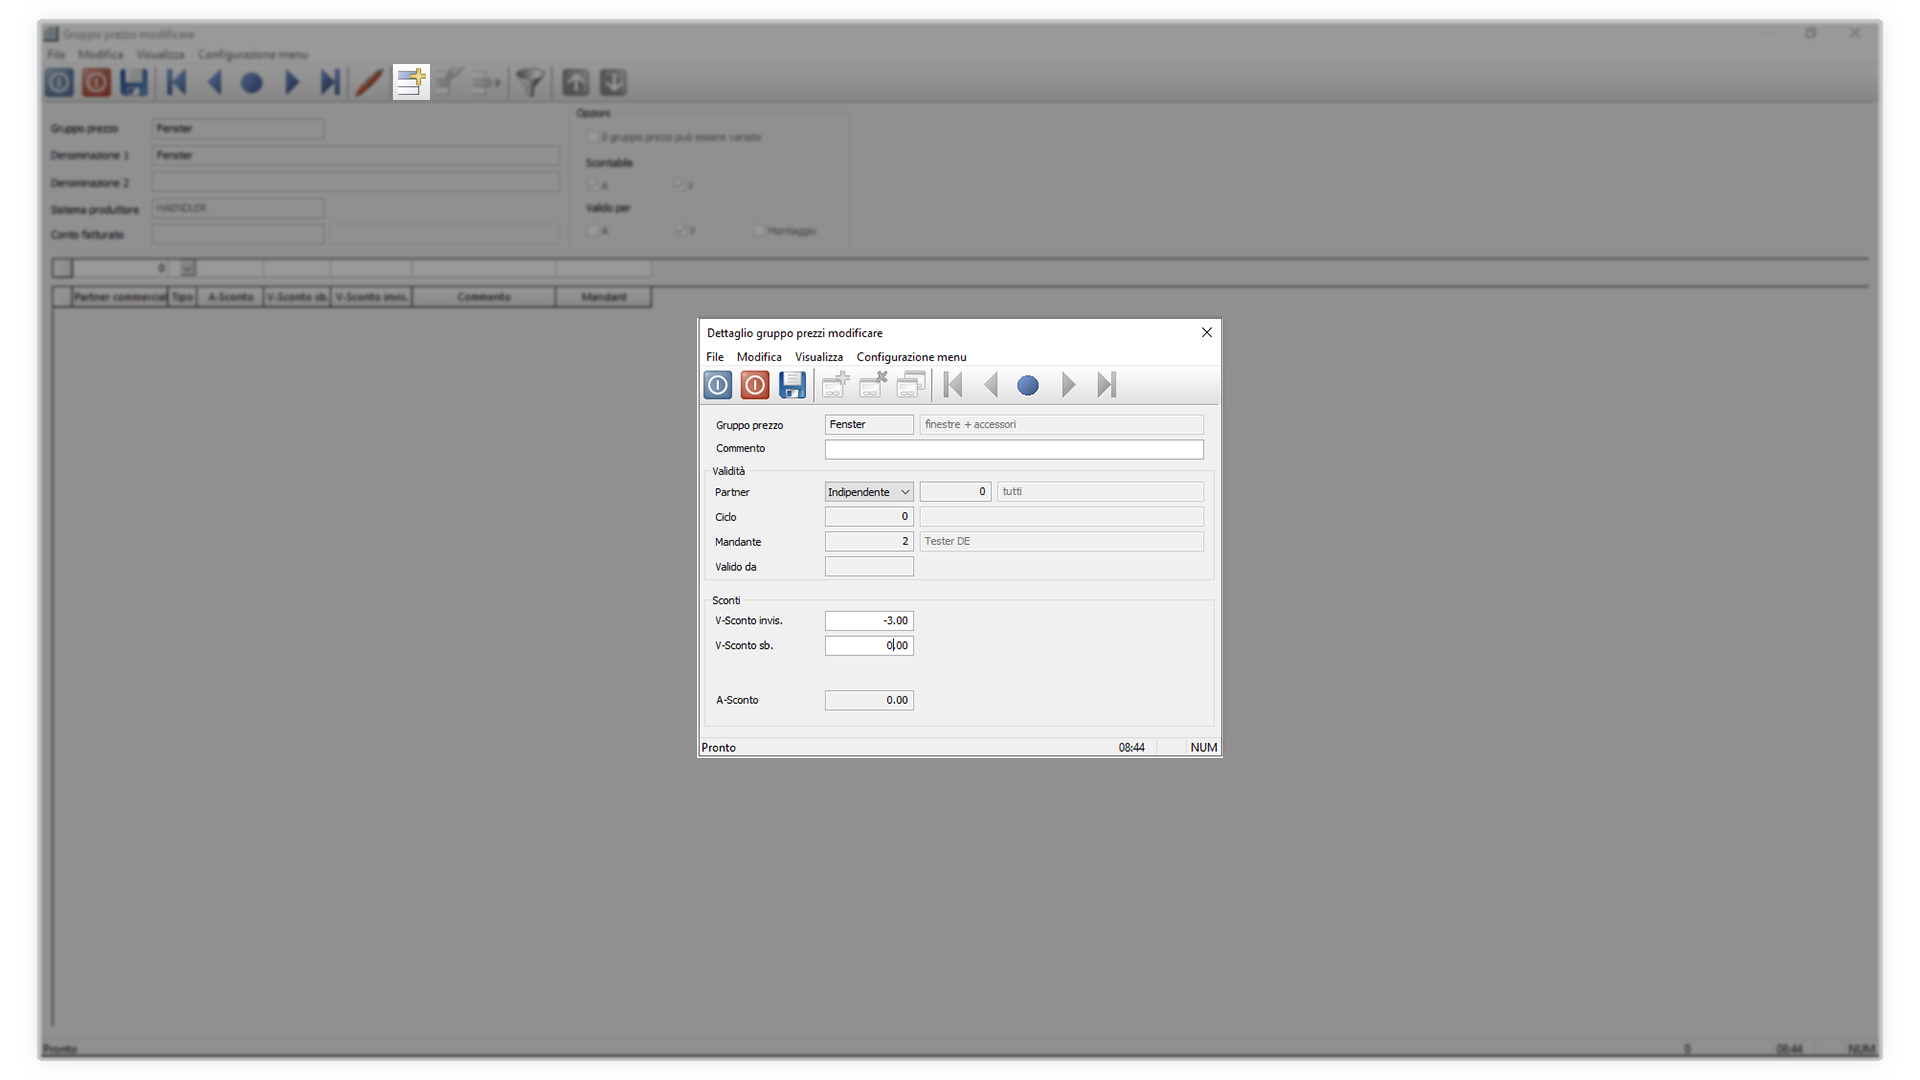Expand the Partner Indipendente dropdown
This screenshot has width=1920, height=1080.
pos(904,492)
